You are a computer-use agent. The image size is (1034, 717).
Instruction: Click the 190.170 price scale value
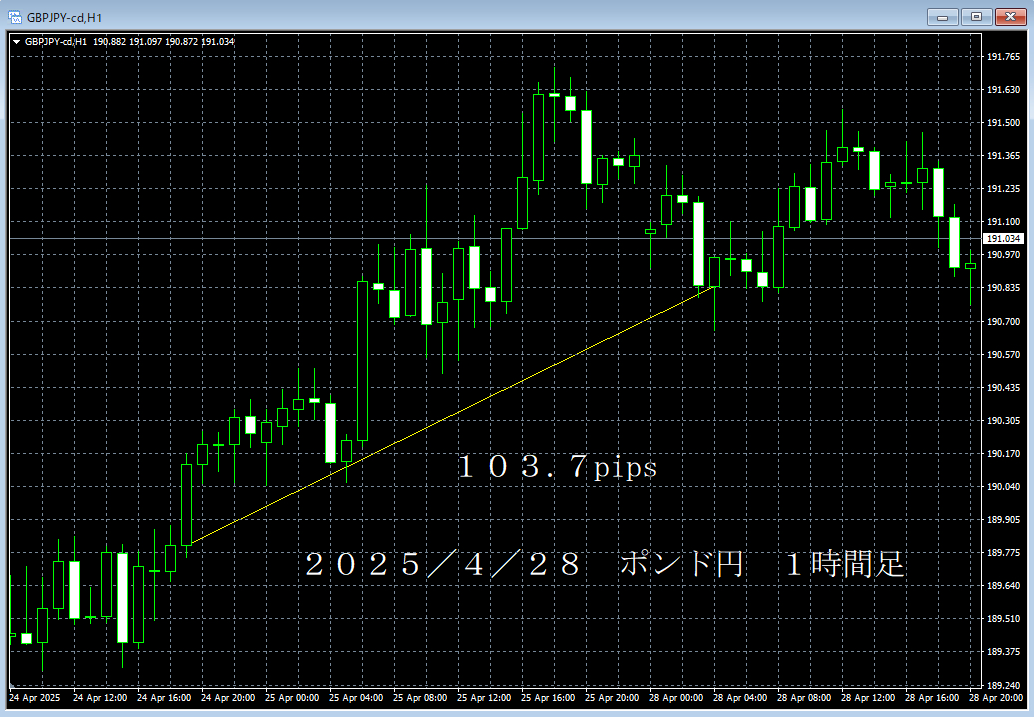pyautogui.click(x=1003, y=453)
